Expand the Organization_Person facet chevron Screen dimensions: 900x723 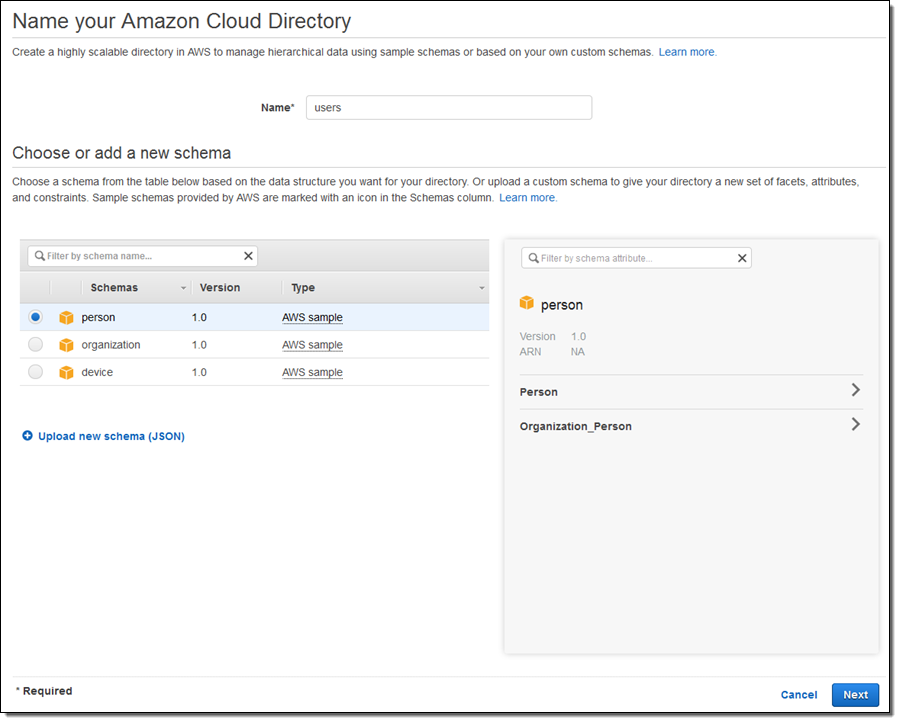[855, 424]
